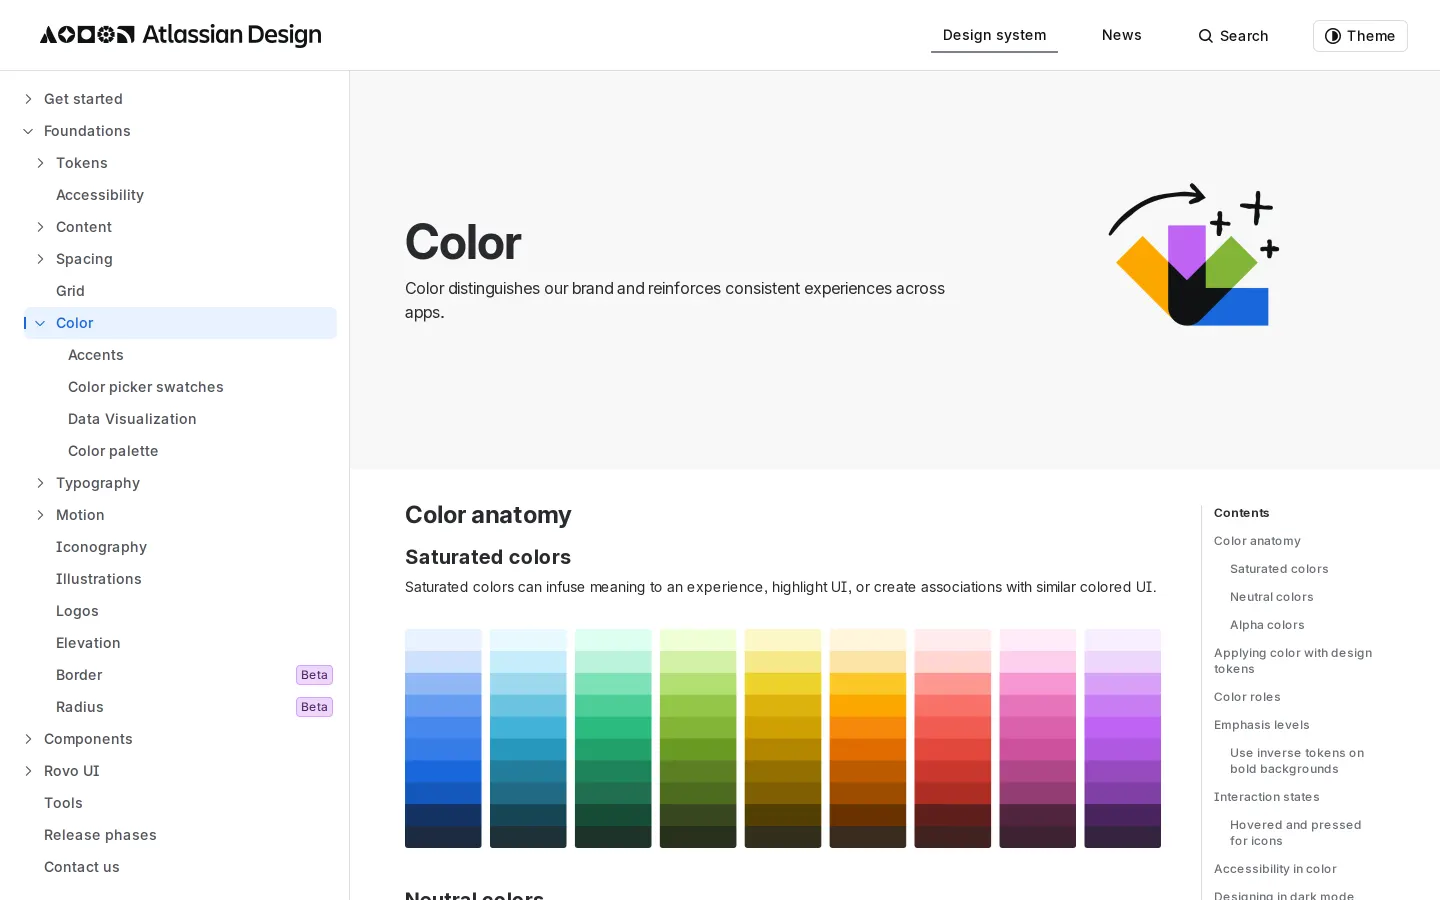The height and width of the screenshot is (900, 1440).
Task: Collapse the Foundations section chevron
Action: pos(28,131)
